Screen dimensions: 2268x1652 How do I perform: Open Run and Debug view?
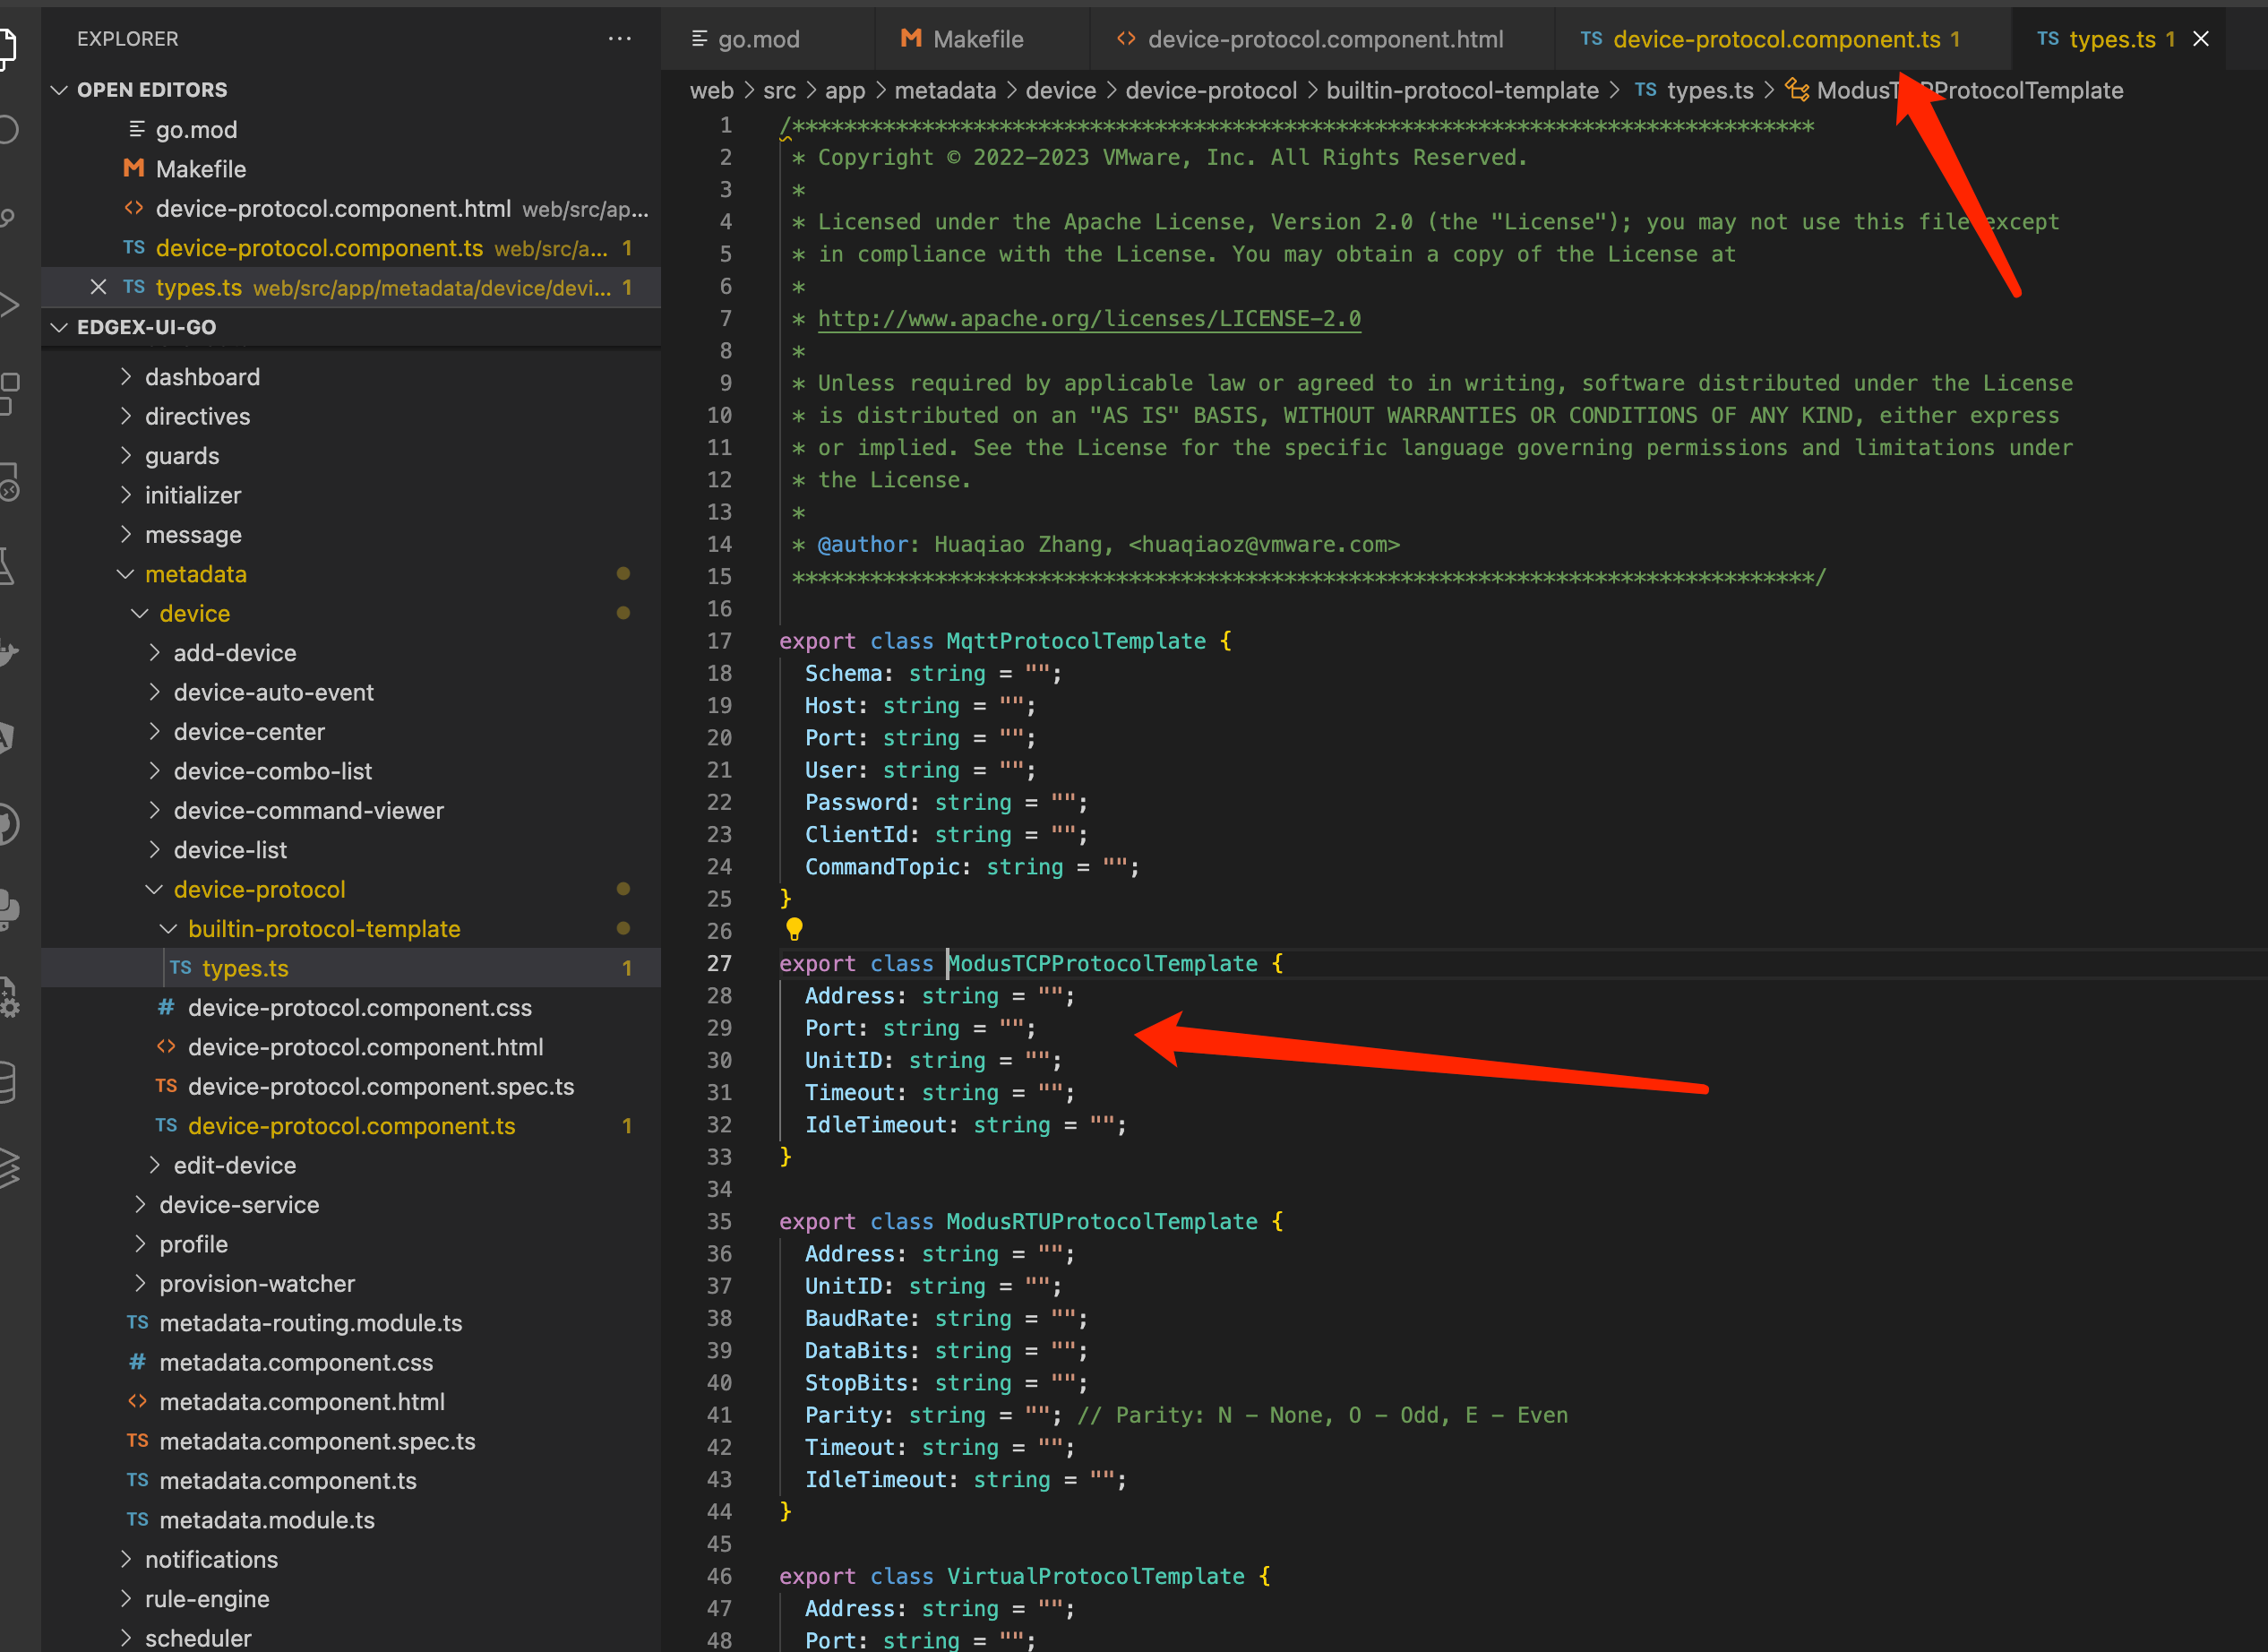[8, 305]
